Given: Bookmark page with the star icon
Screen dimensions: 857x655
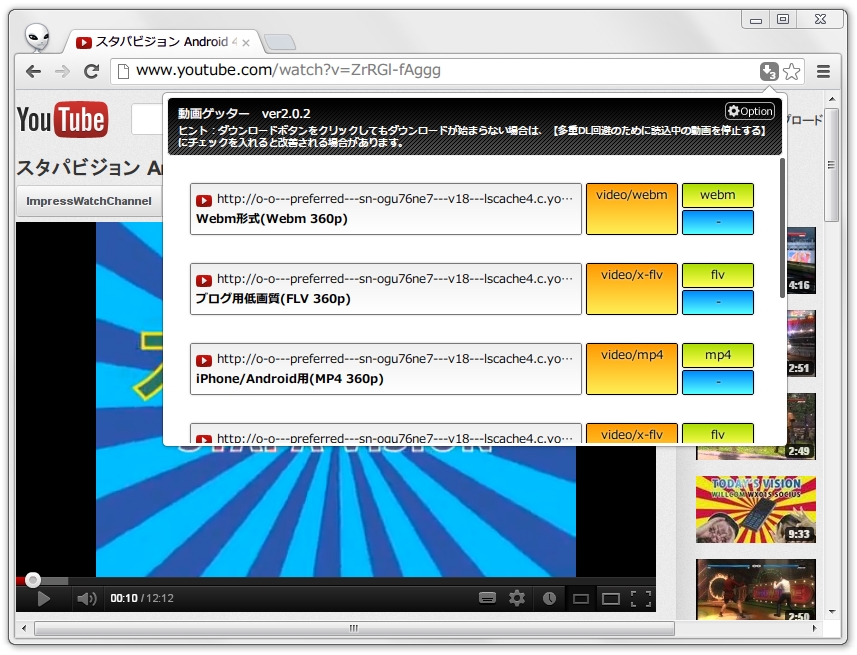Looking at the screenshot, I should 791,71.
